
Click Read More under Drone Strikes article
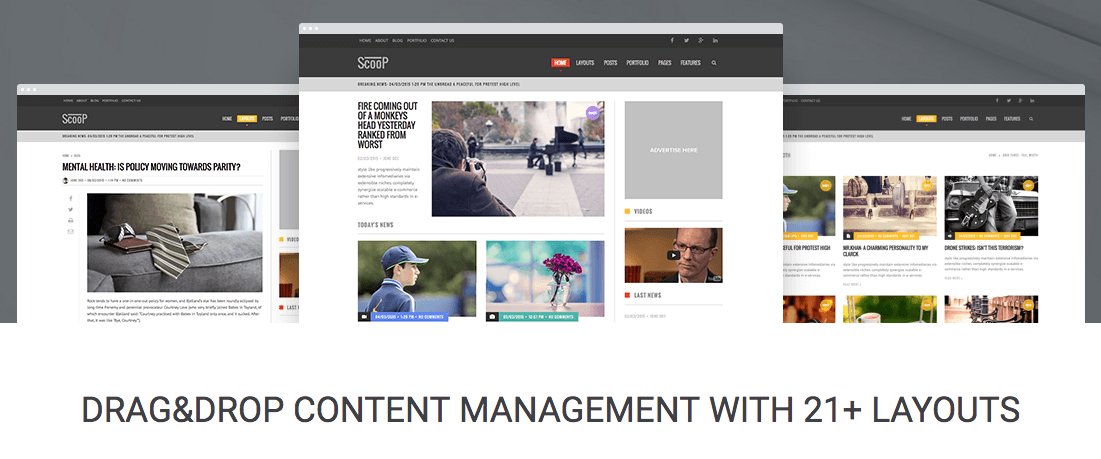pos(953,278)
